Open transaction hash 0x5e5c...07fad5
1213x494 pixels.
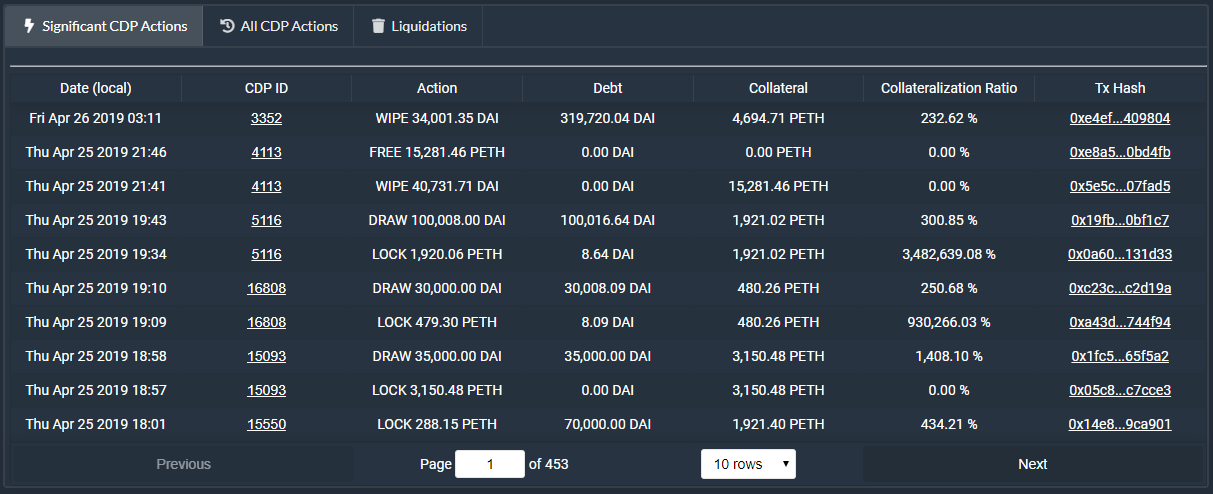(1120, 186)
